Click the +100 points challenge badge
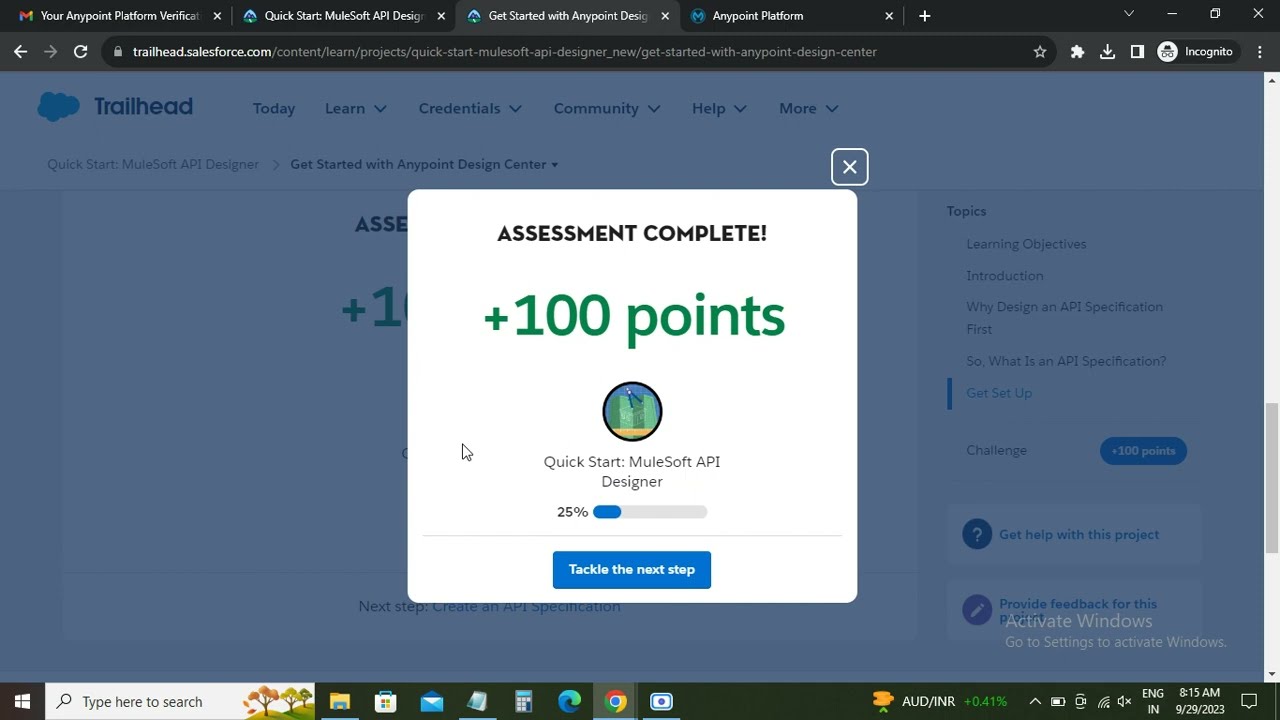 pos(1143,451)
